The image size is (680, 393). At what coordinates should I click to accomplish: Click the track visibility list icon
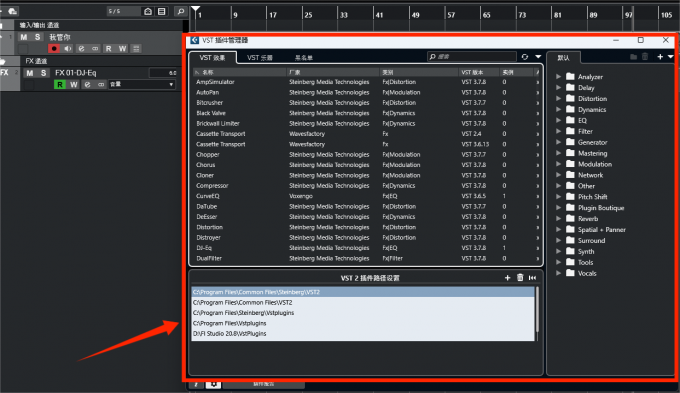[x=162, y=11]
